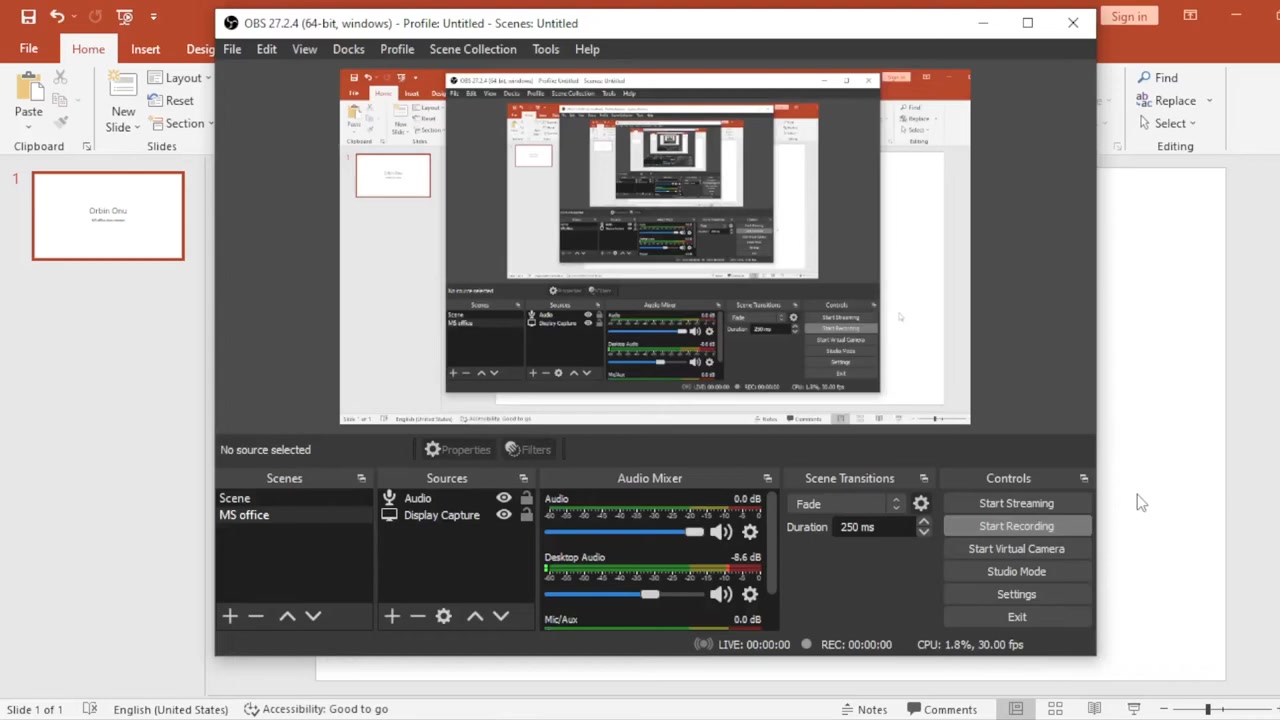Move the source down in Sources list

coord(501,616)
